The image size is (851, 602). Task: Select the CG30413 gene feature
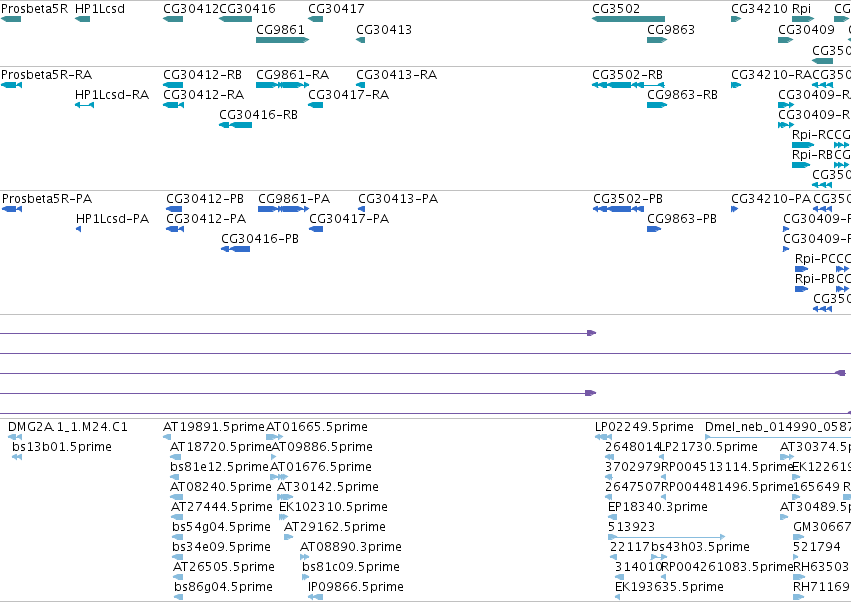pos(360,40)
